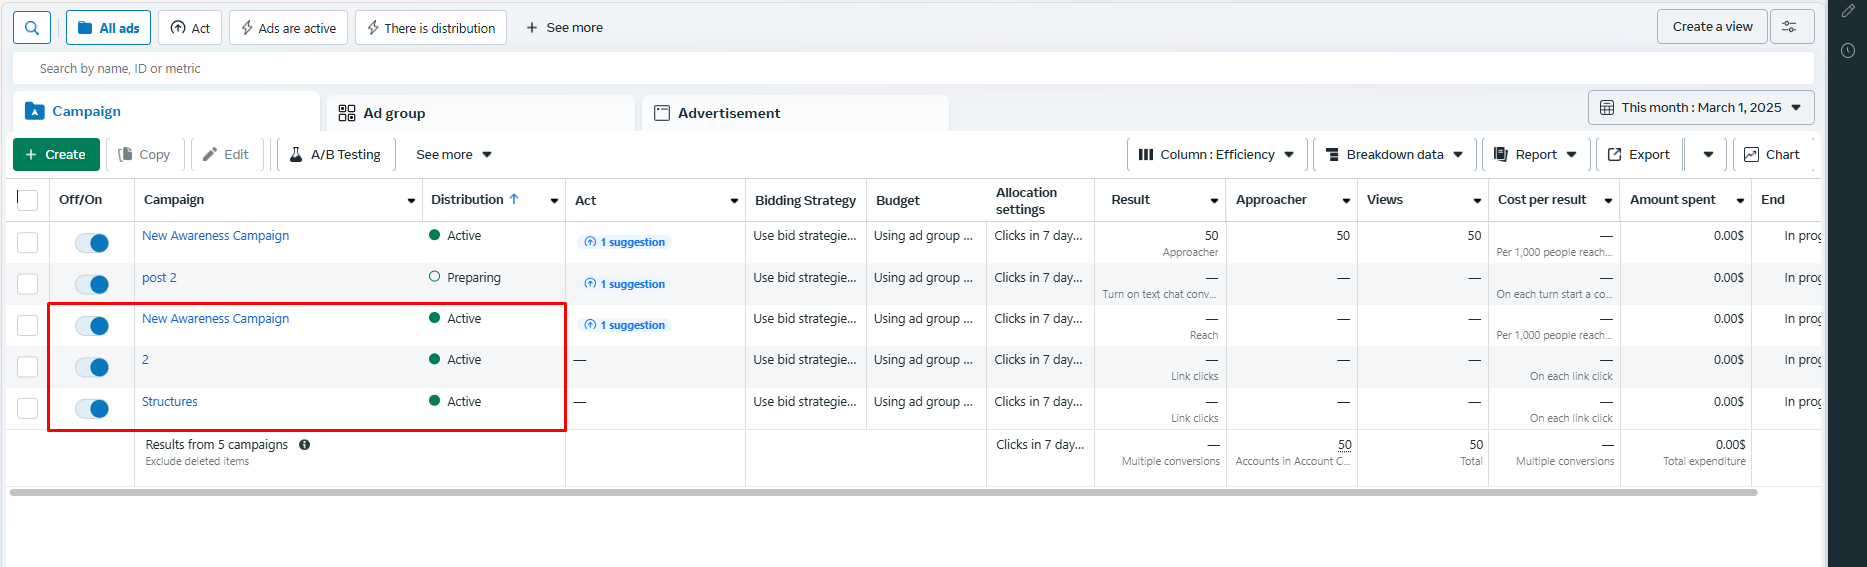Open the Campaign column header dropdown arrow
This screenshot has width=1867, height=567.
[x=411, y=201]
